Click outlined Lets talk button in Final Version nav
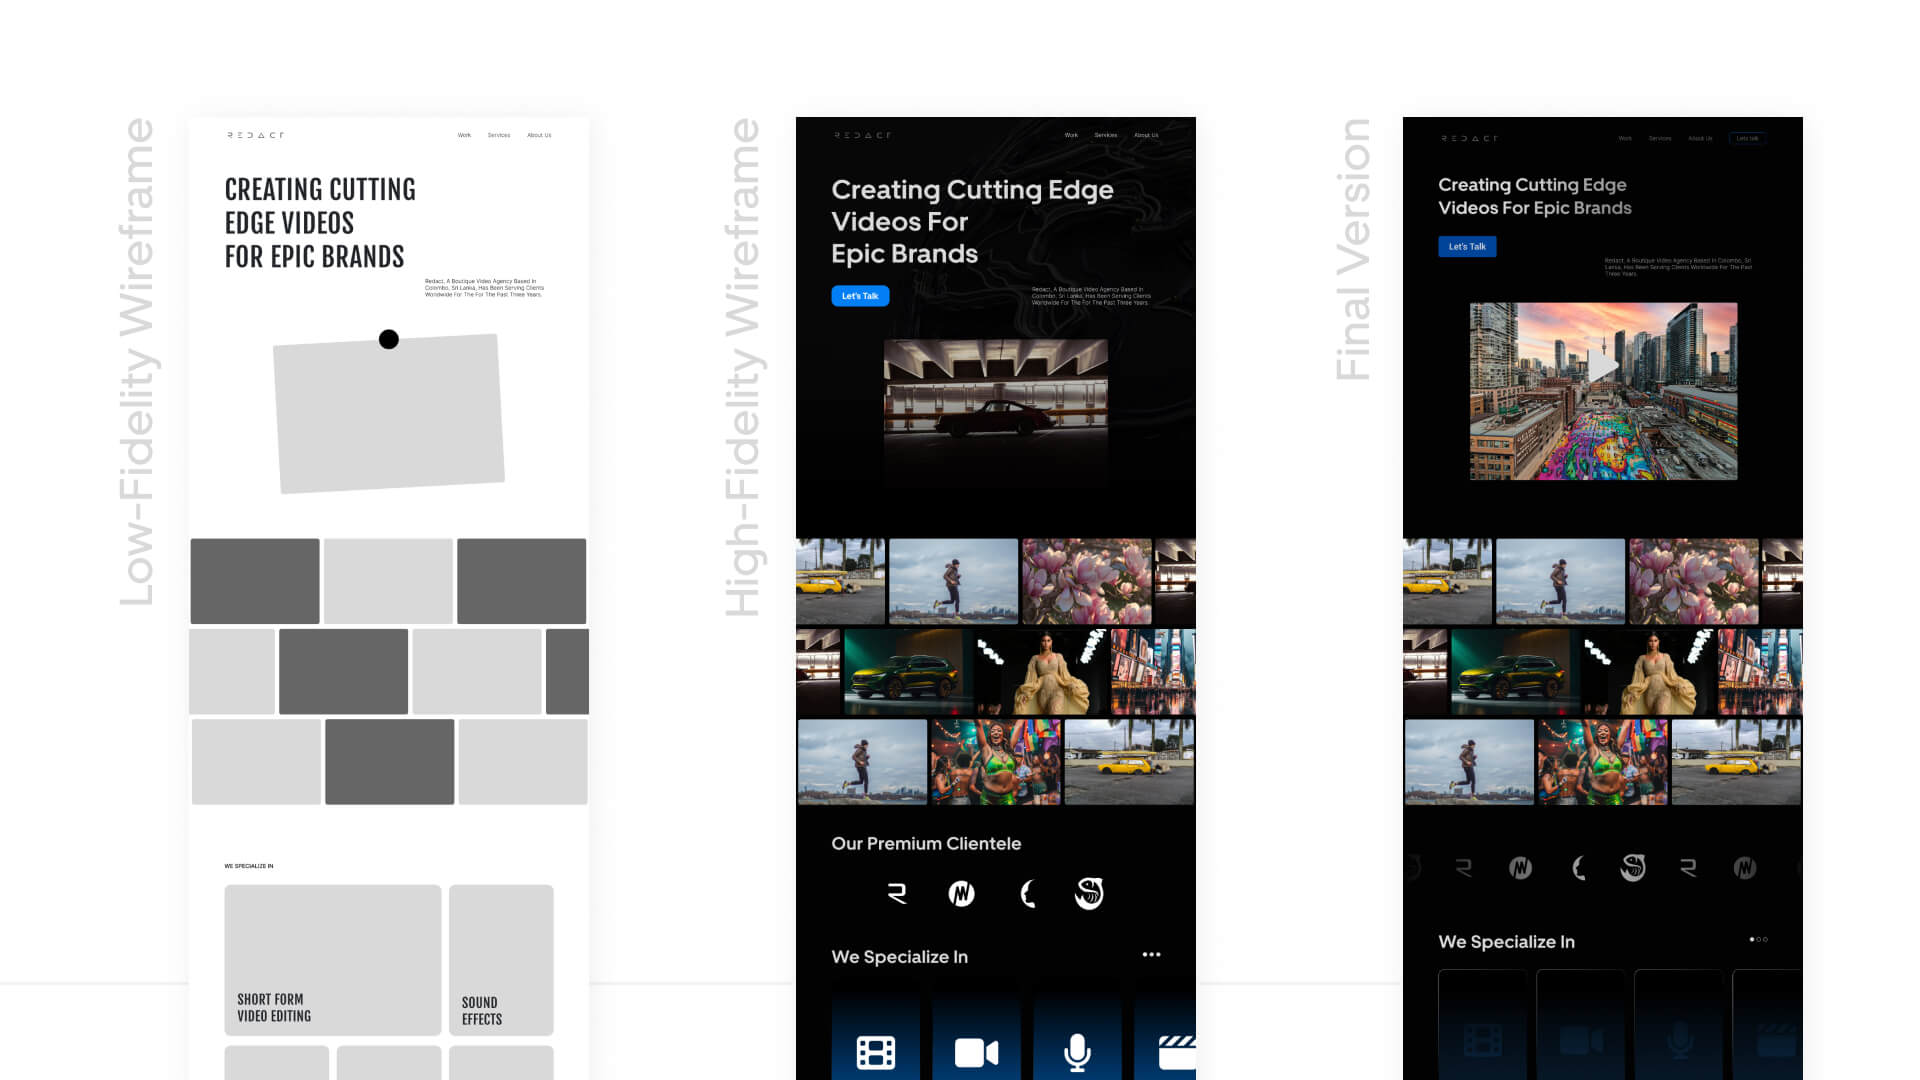This screenshot has height=1080, width=1920. coord(1747,138)
